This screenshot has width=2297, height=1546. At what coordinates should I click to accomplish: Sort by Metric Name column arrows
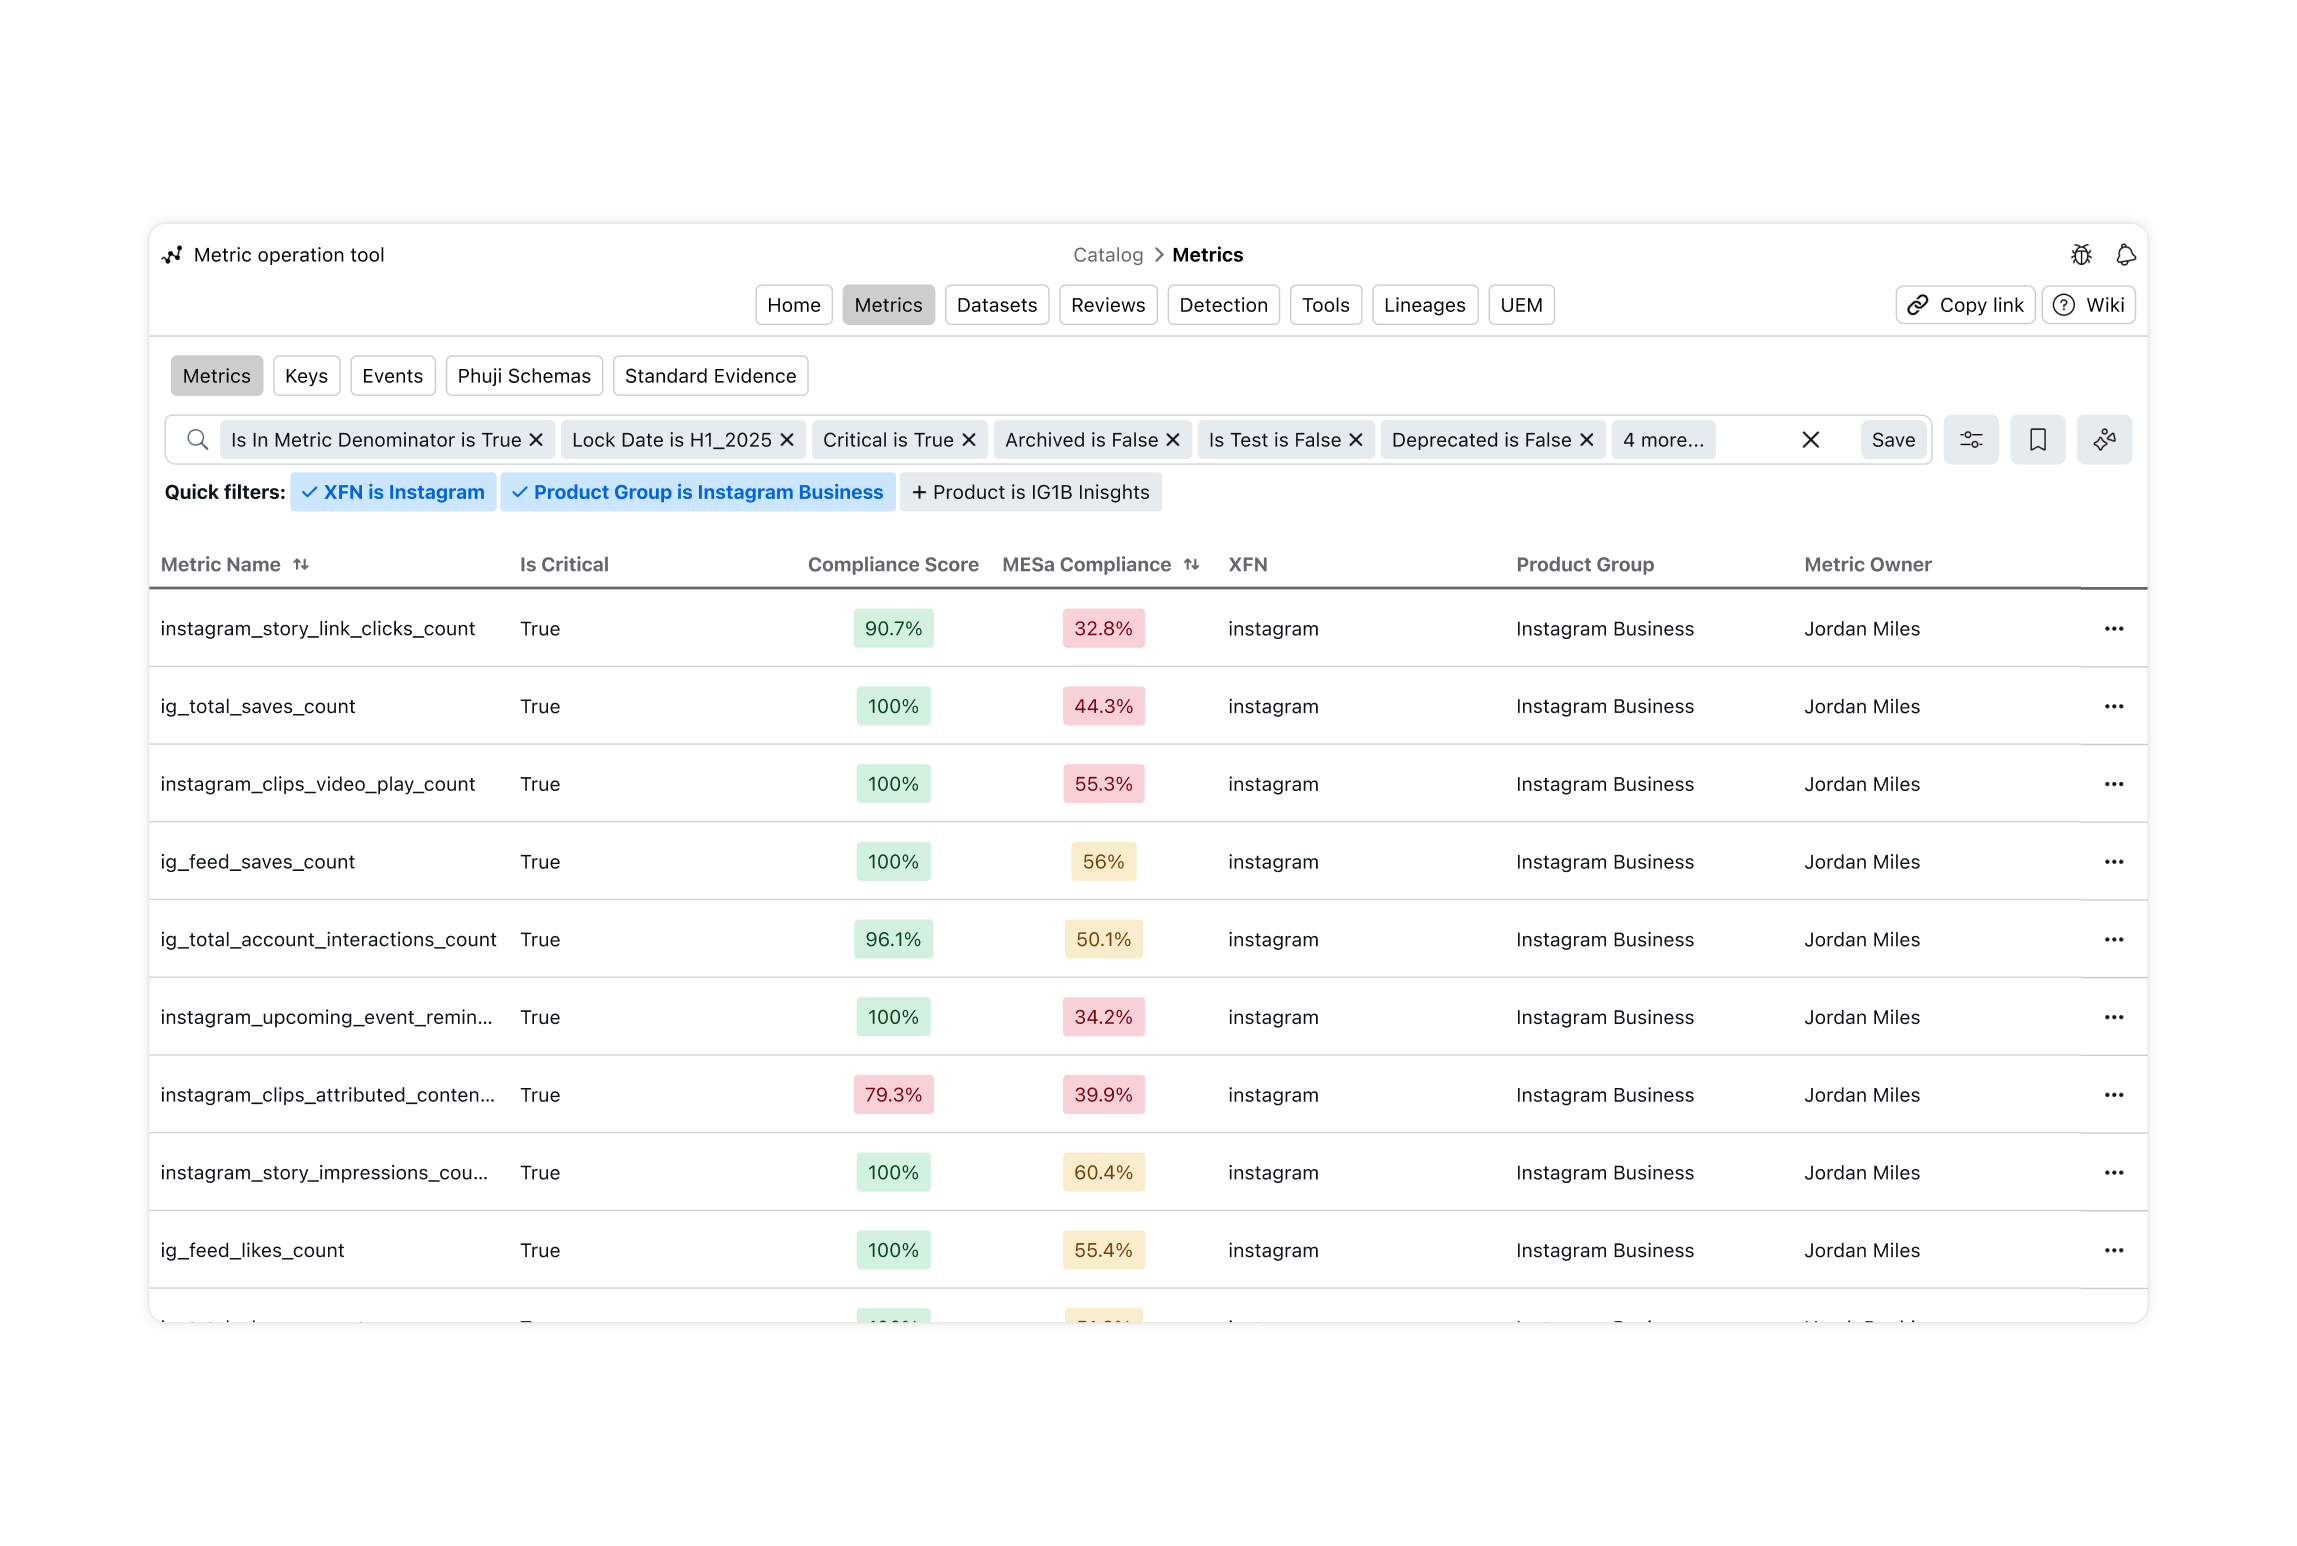301,565
